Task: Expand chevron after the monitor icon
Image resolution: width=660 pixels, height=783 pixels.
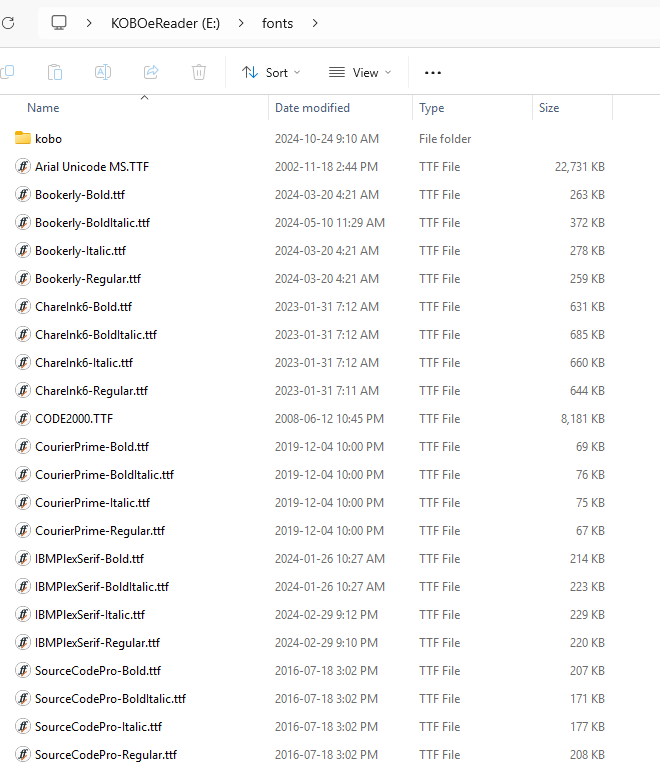Action: [89, 23]
